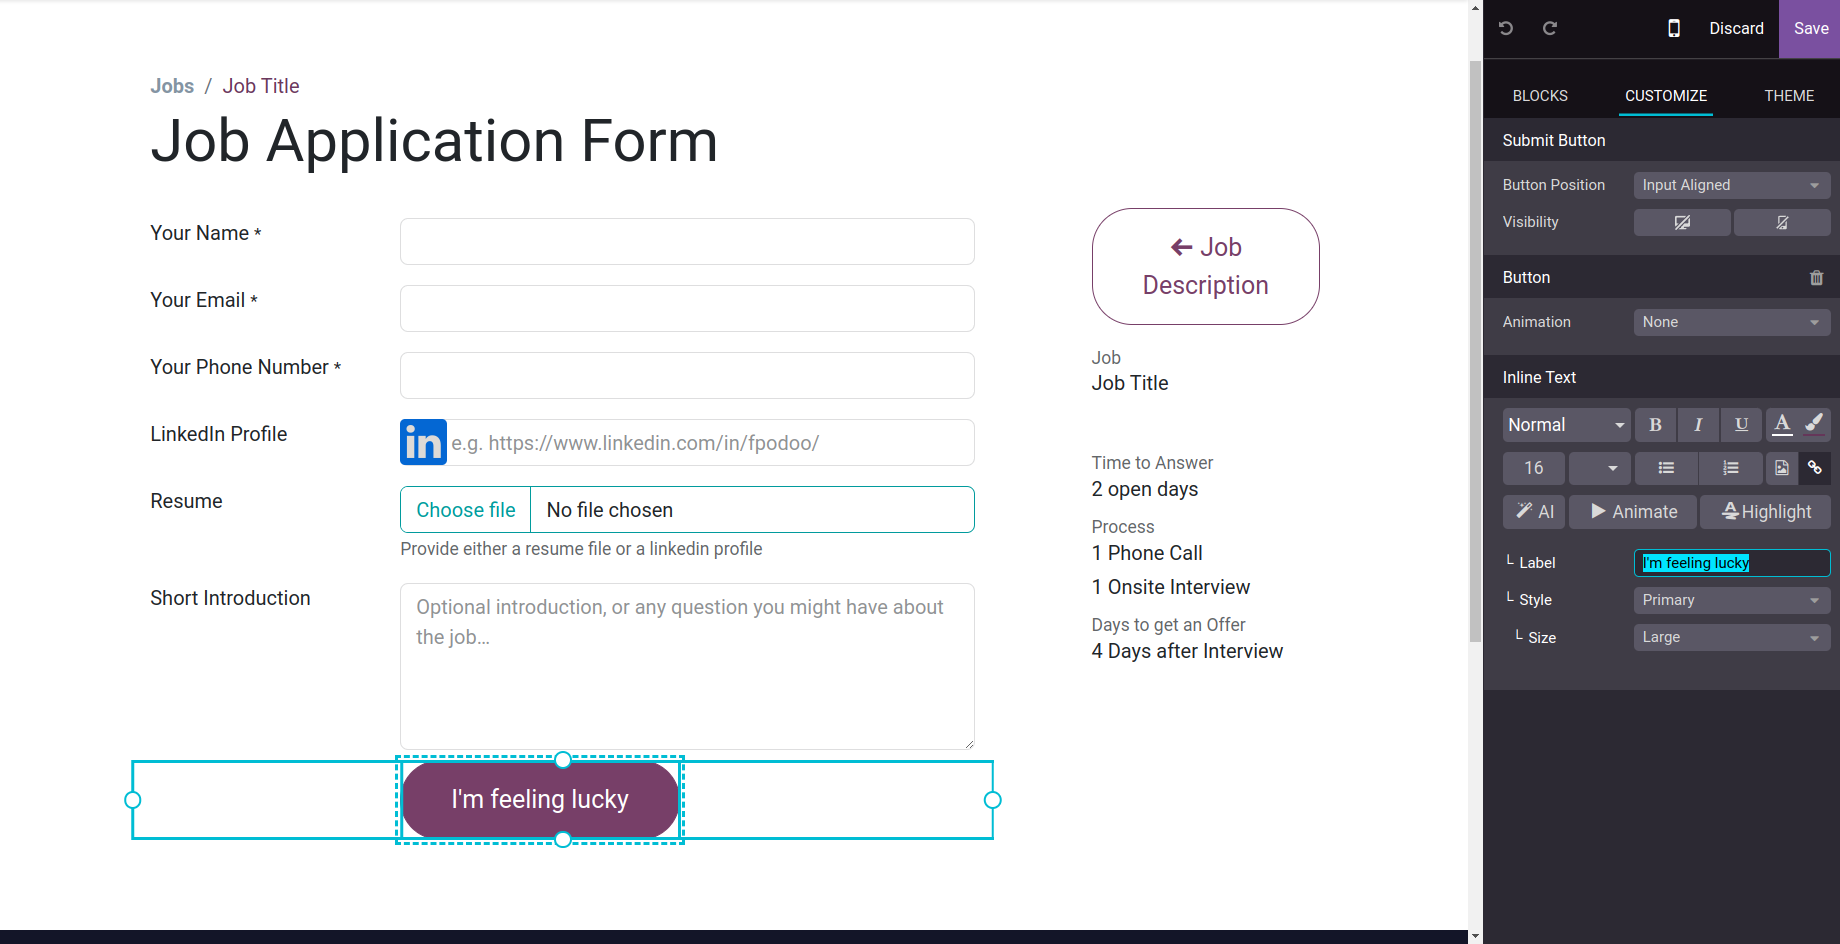Screen dimensions: 1840x944
Task: Switch to the BLOCKS tab
Action: [1540, 96]
